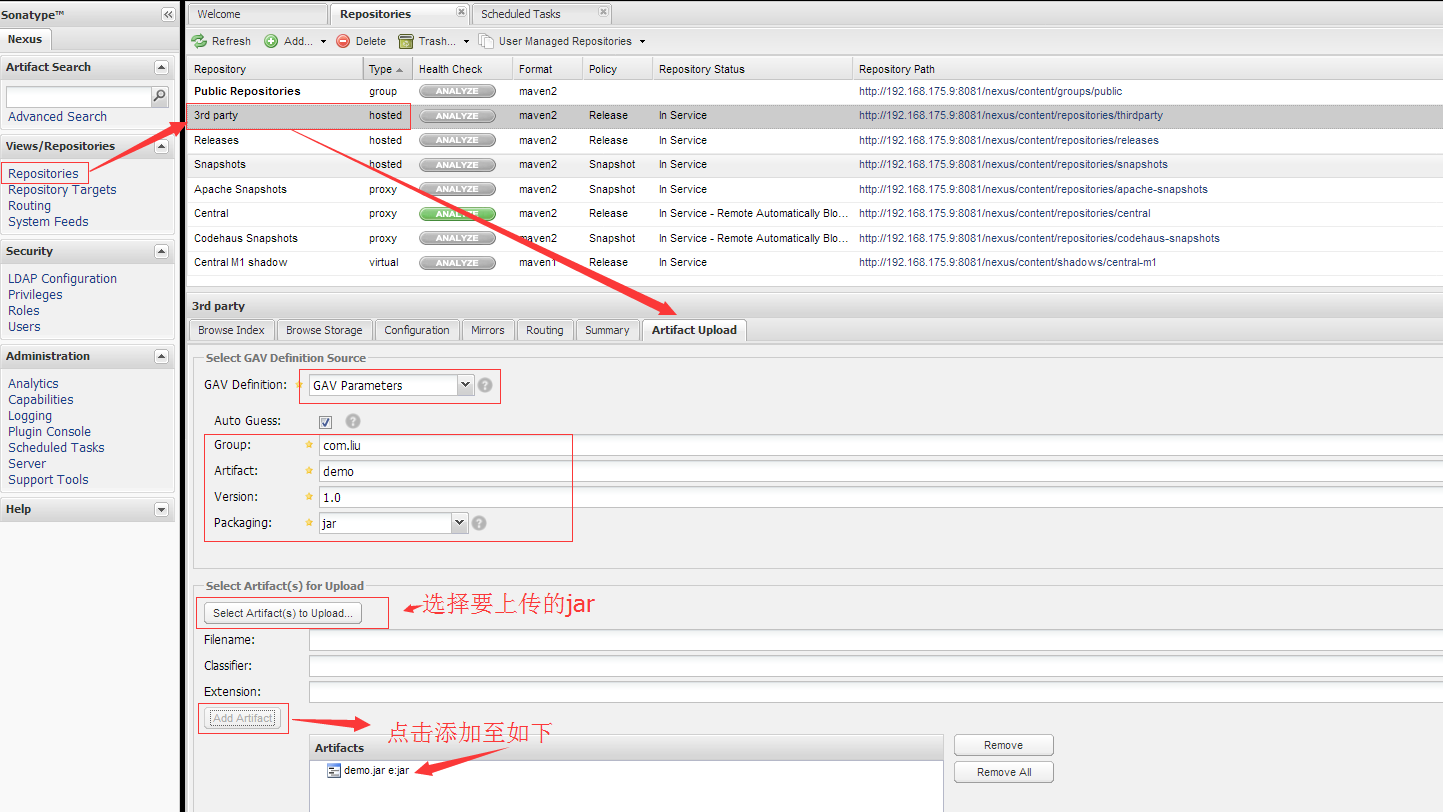1443x812 pixels.
Task: Open the Routing tab for 3rd party
Action: pyautogui.click(x=545, y=330)
